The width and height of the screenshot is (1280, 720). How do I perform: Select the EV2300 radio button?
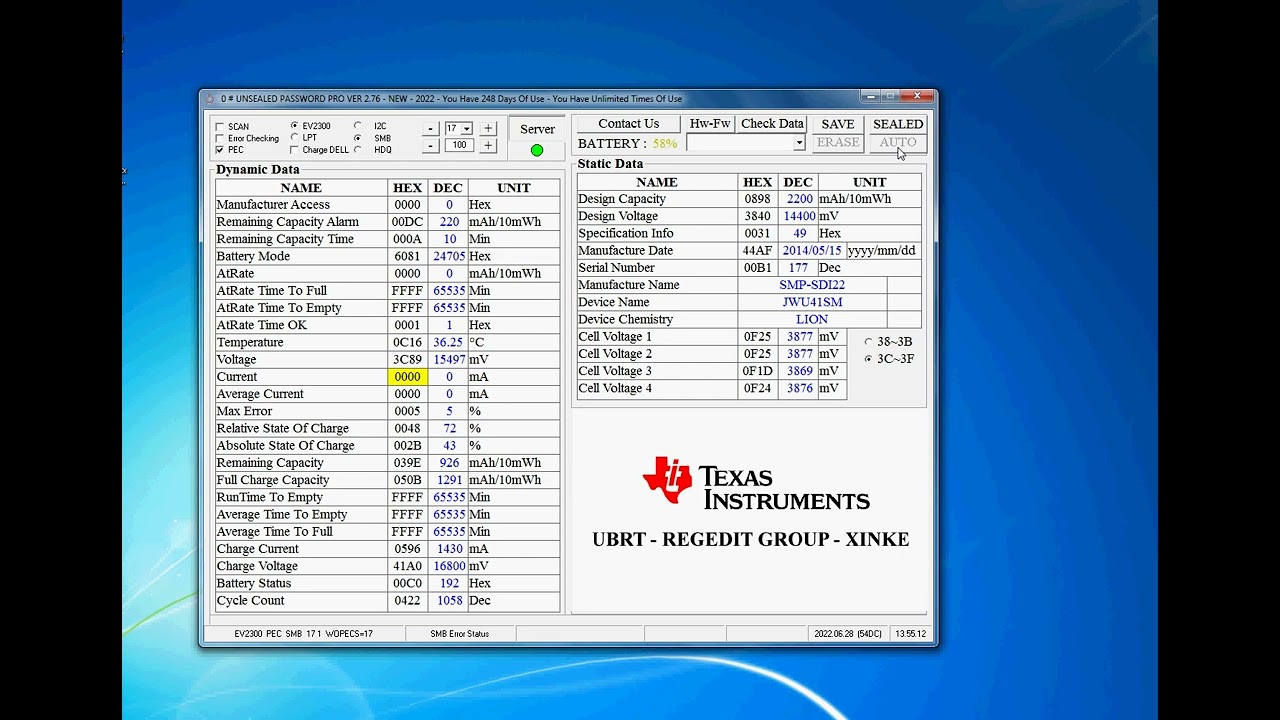pos(294,126)
